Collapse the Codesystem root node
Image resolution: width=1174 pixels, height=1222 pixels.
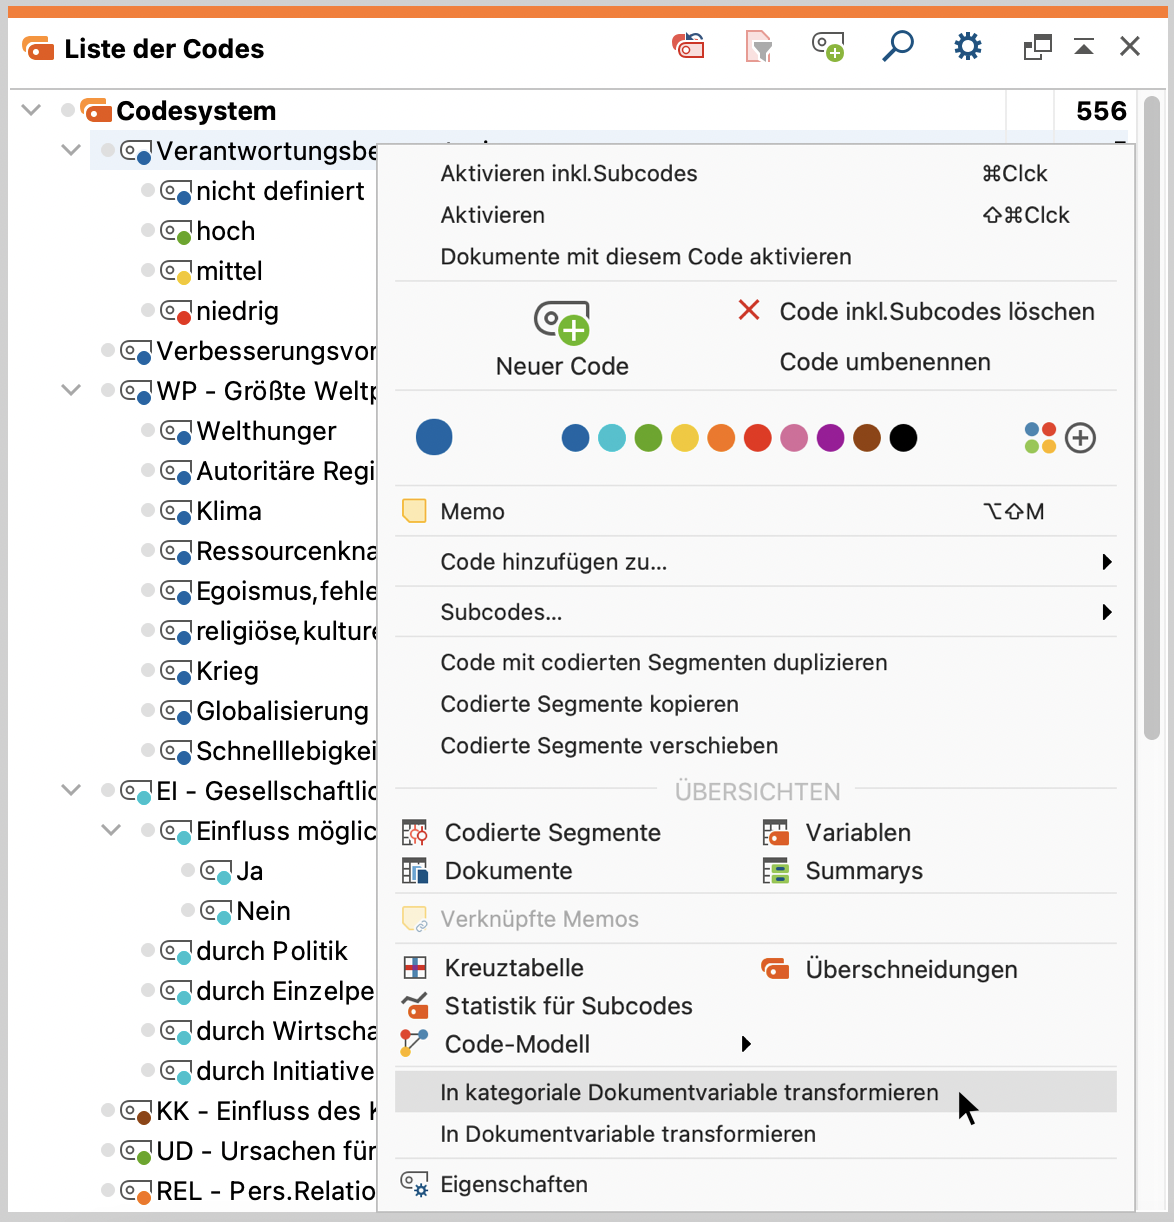(x=32, y=110)
